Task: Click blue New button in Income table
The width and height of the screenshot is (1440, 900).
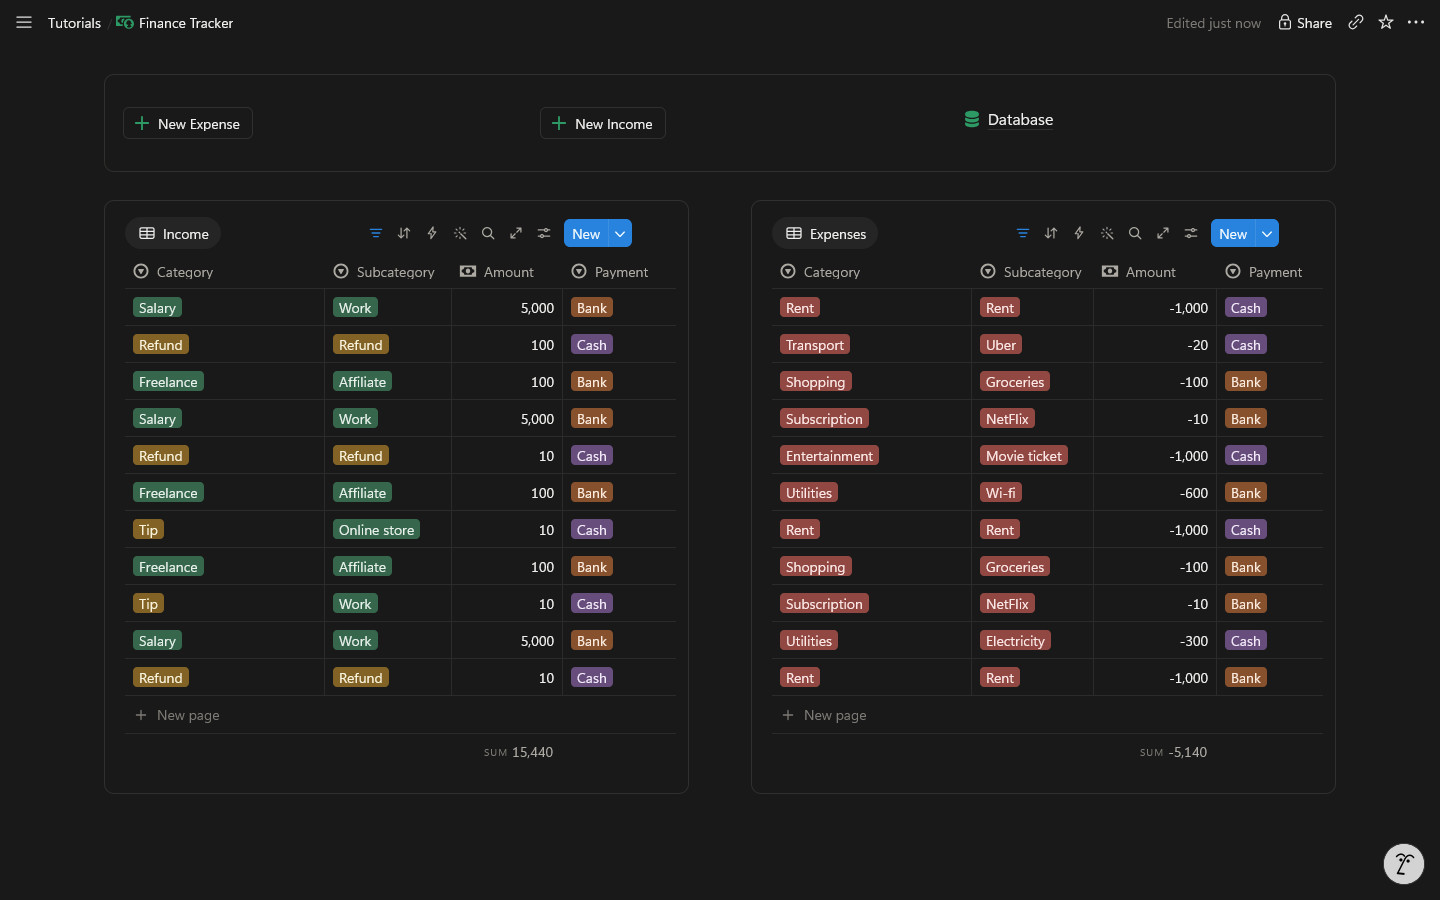Action: (x=586, y=233)
